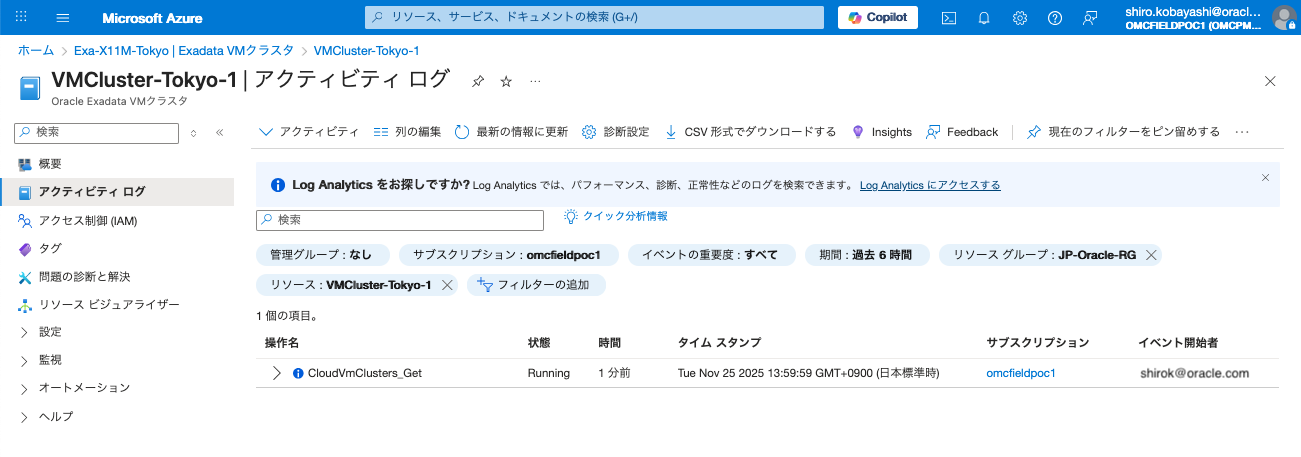Open クイック分析情報 quick insights
The image size is (1301, 457).
click(x=616, y=216)
